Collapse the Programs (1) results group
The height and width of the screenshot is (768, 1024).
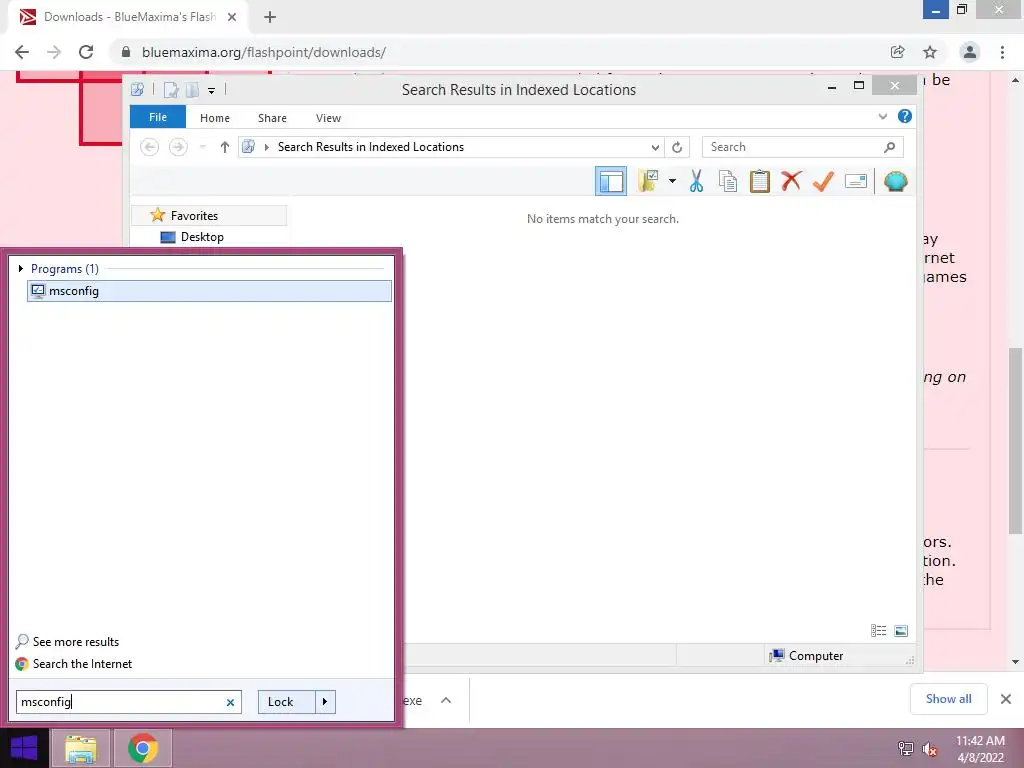[21, 268]
